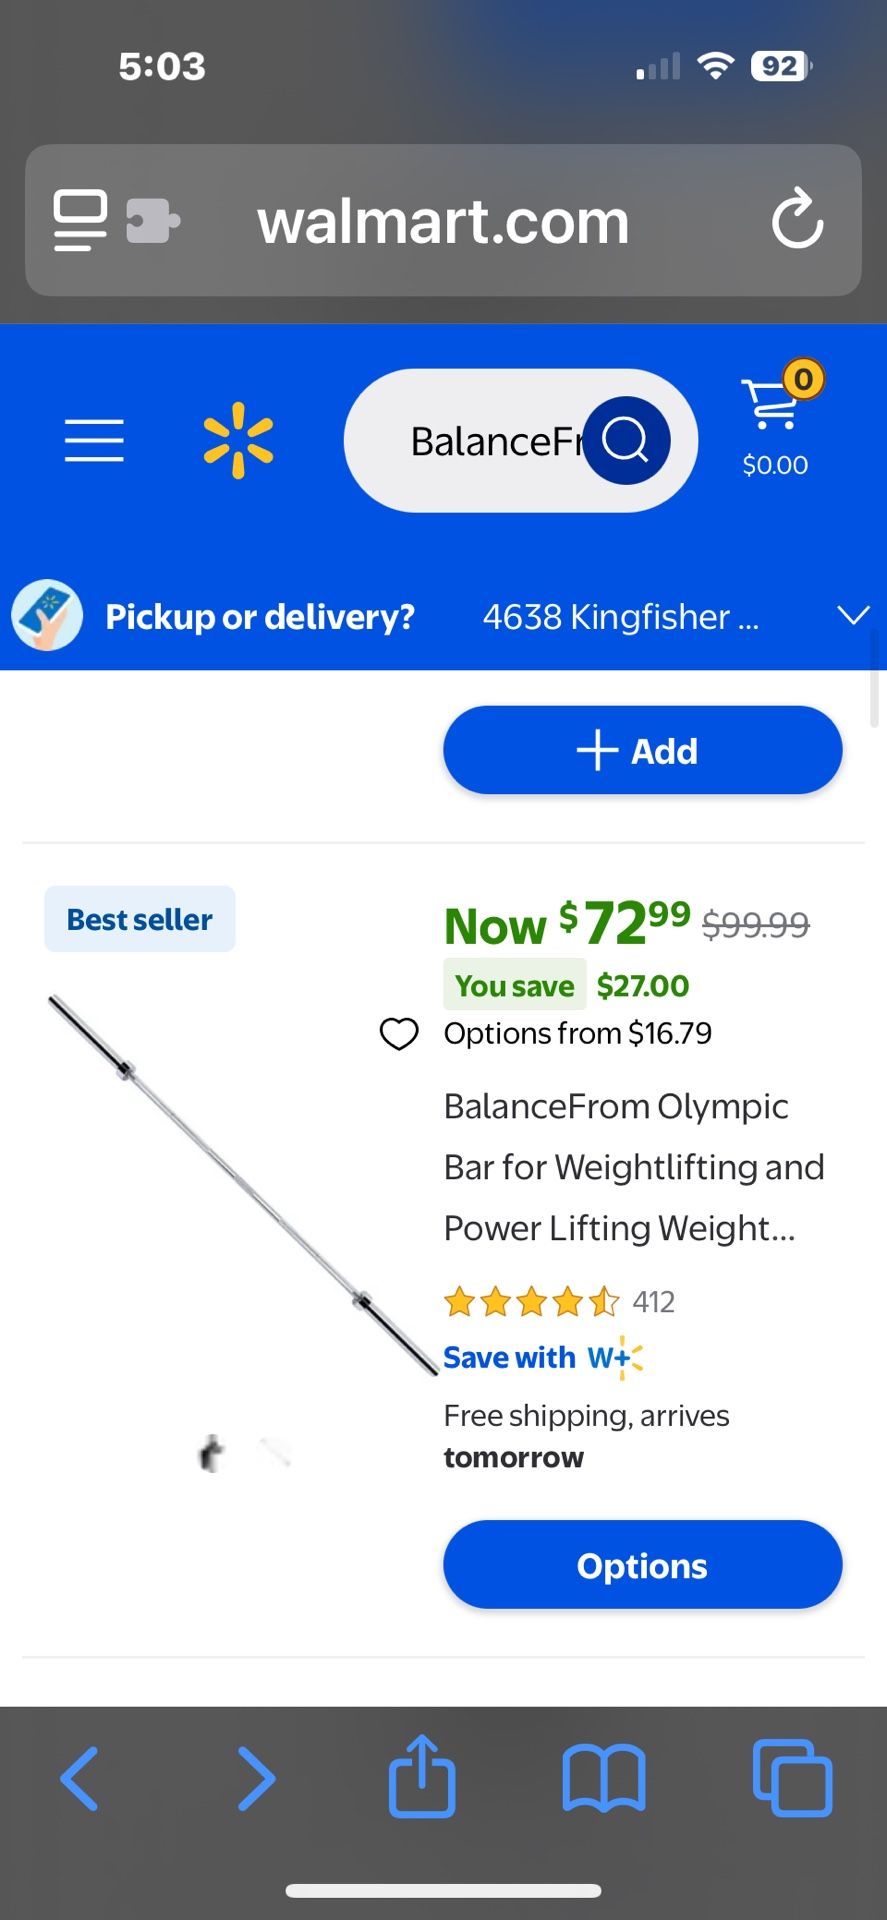
Task: Tap the Safari share icon
Action: [422, 1777]
